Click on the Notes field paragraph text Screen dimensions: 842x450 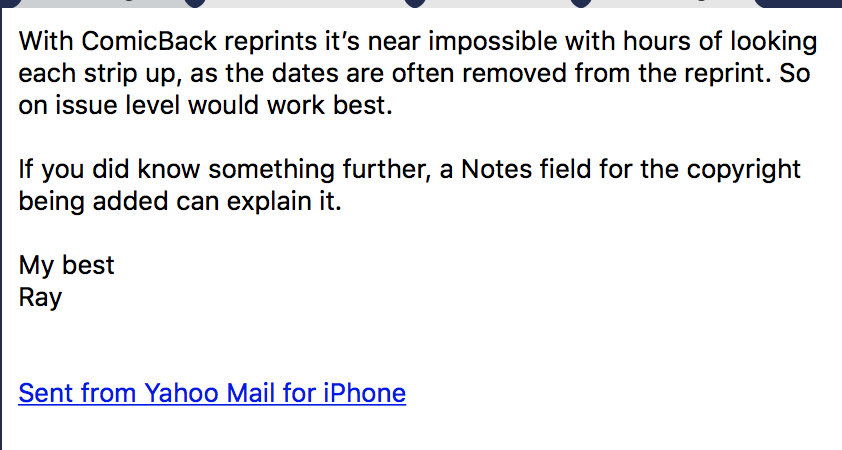[x=410, y=185]
